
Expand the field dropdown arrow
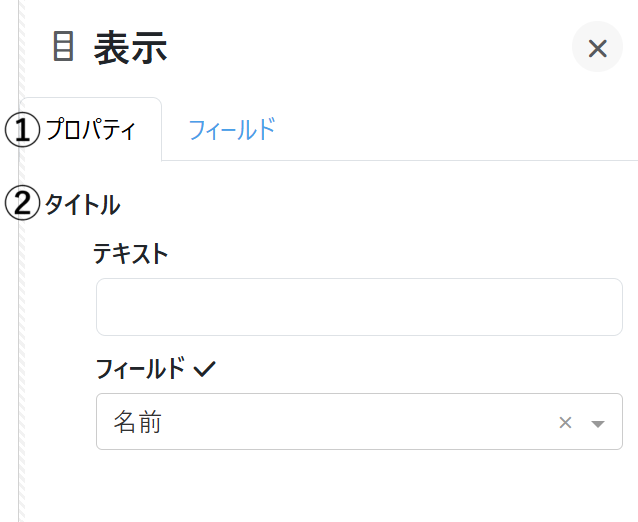click(598, 423)
